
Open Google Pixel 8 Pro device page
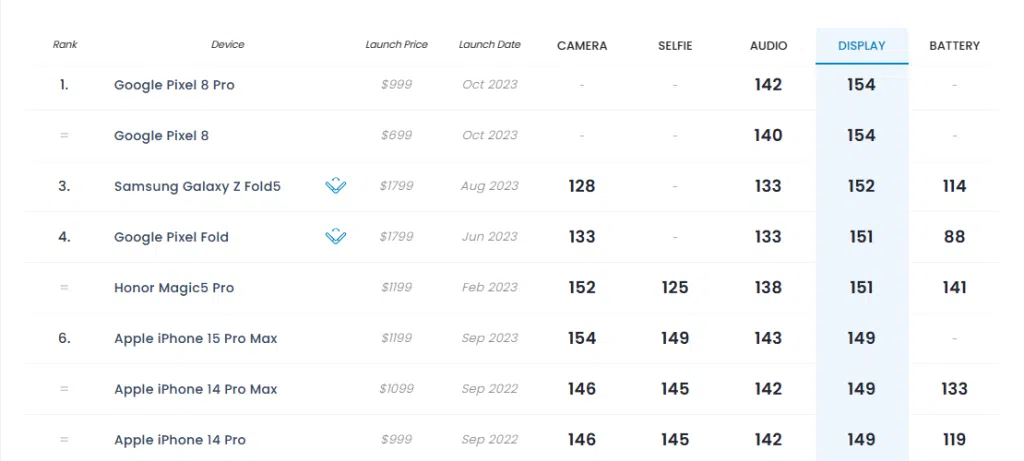click(174, 85)
